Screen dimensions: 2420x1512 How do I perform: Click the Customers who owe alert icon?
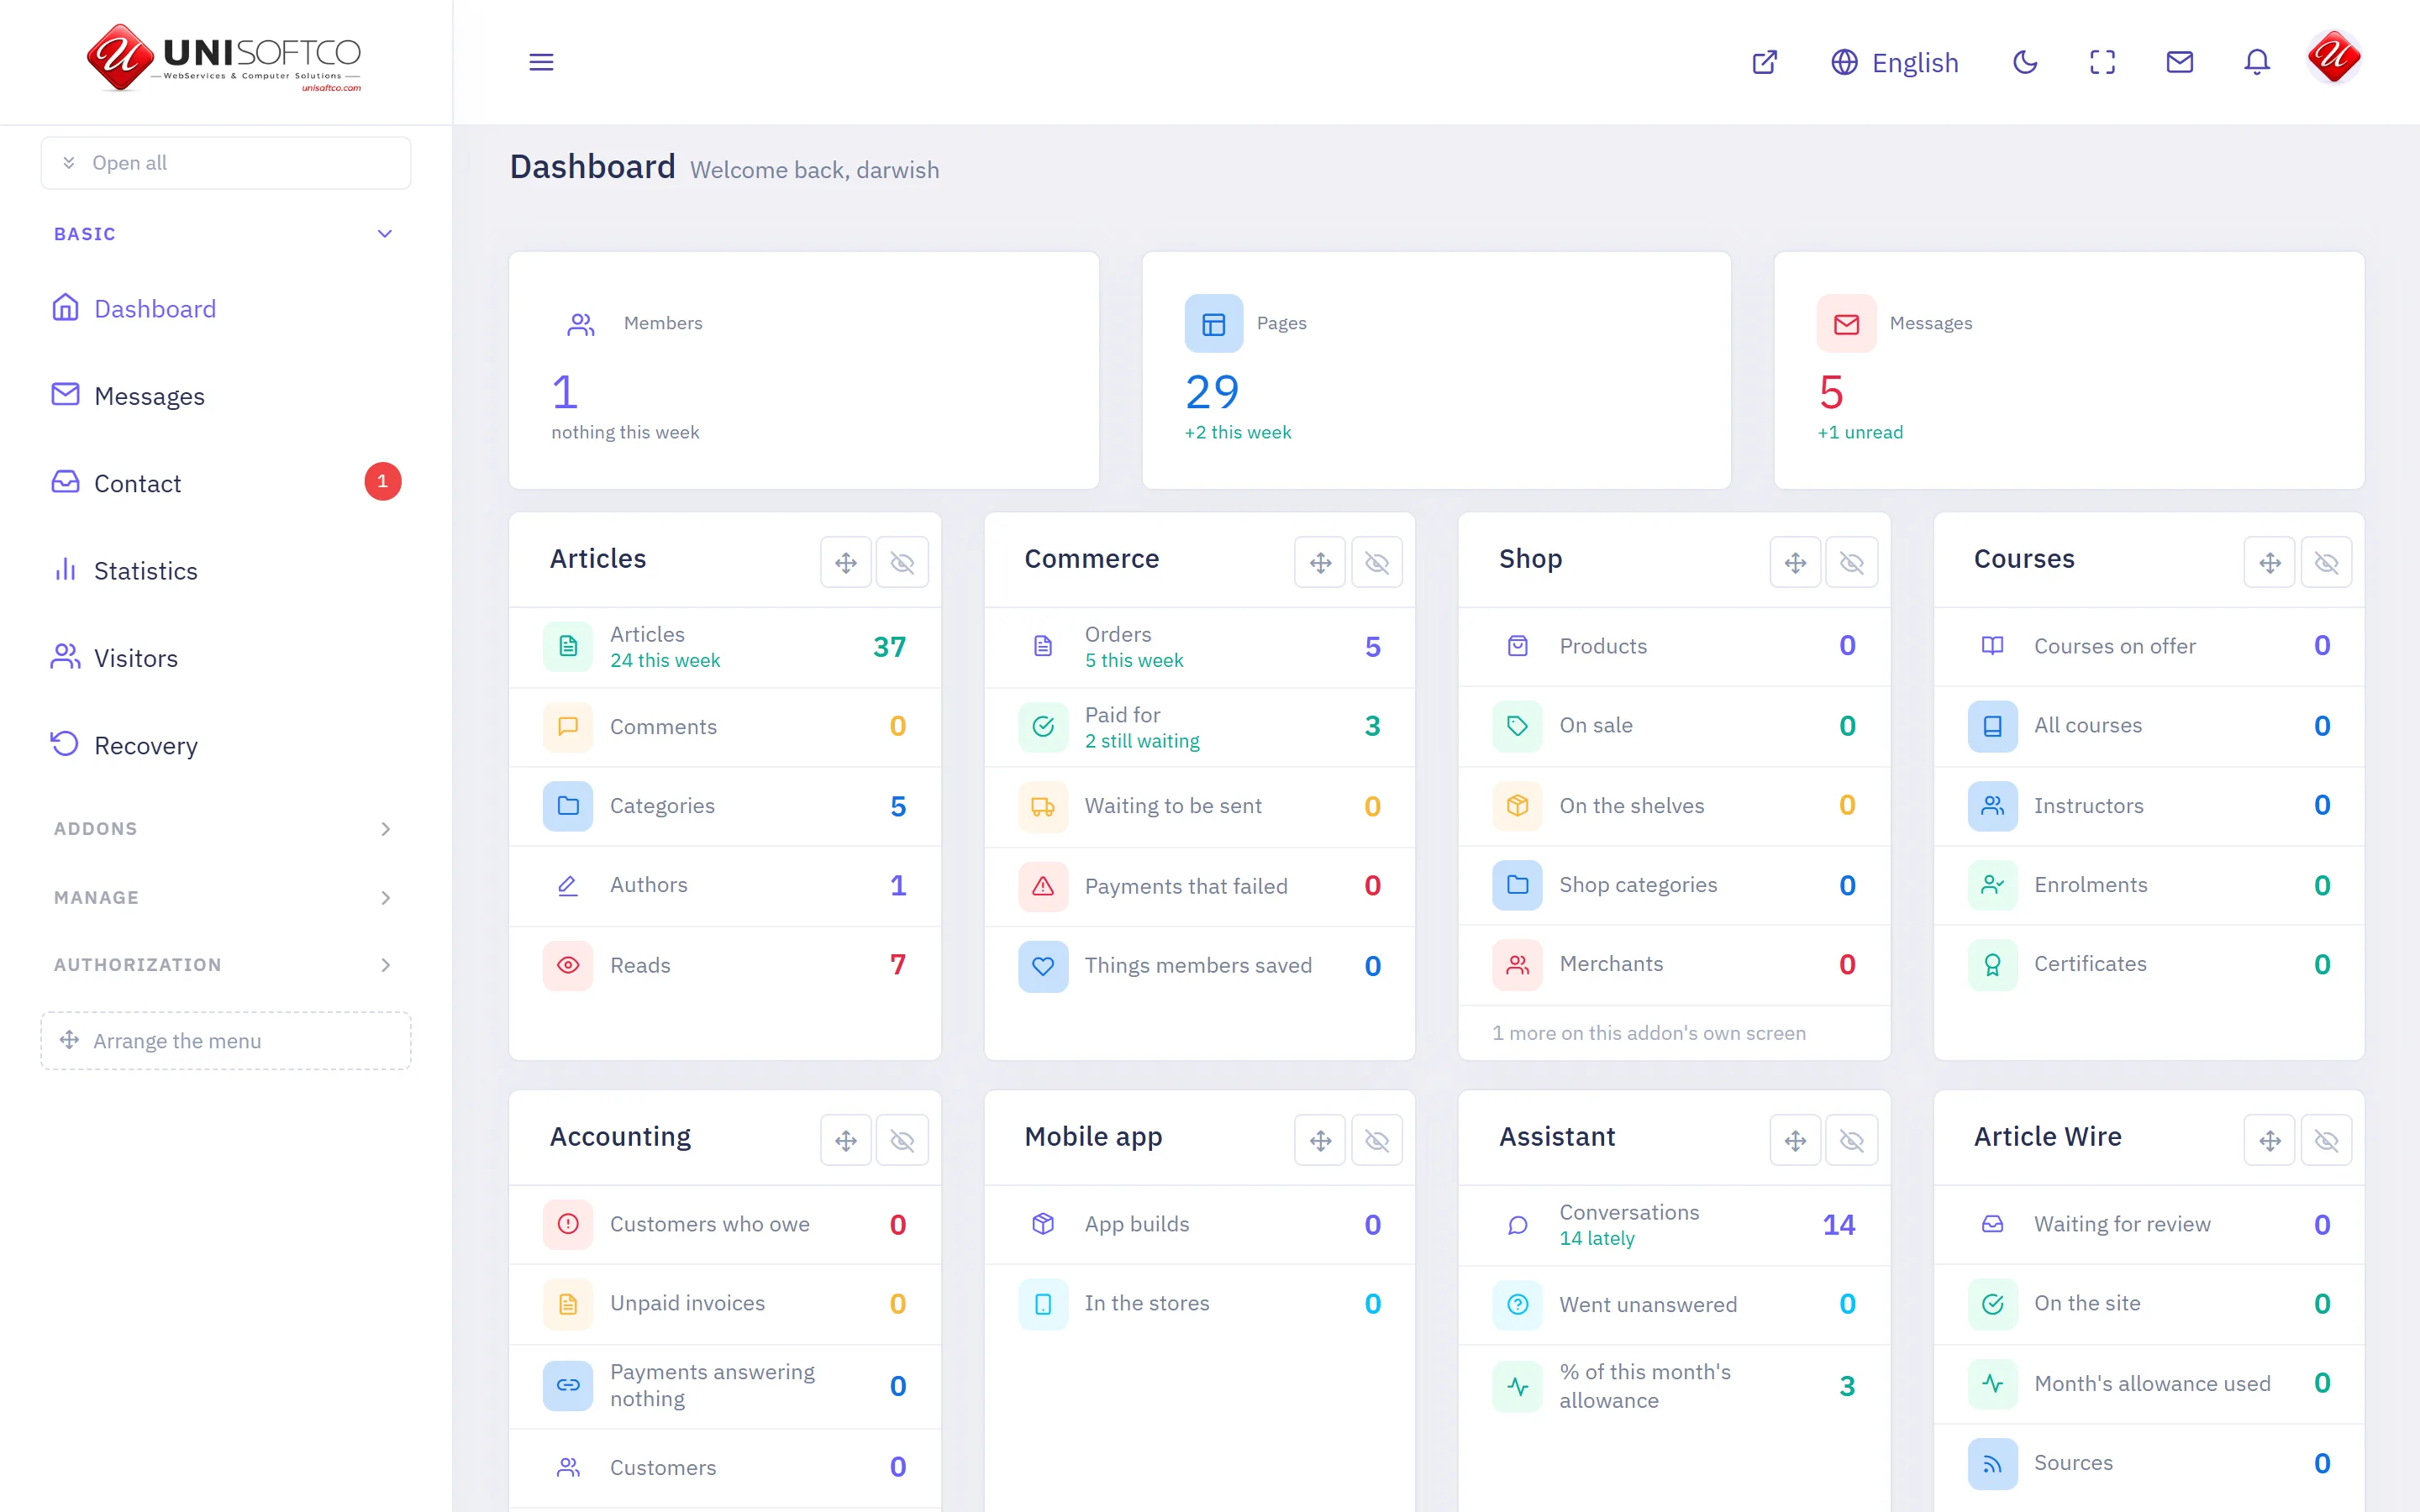tap(568, 1224)
